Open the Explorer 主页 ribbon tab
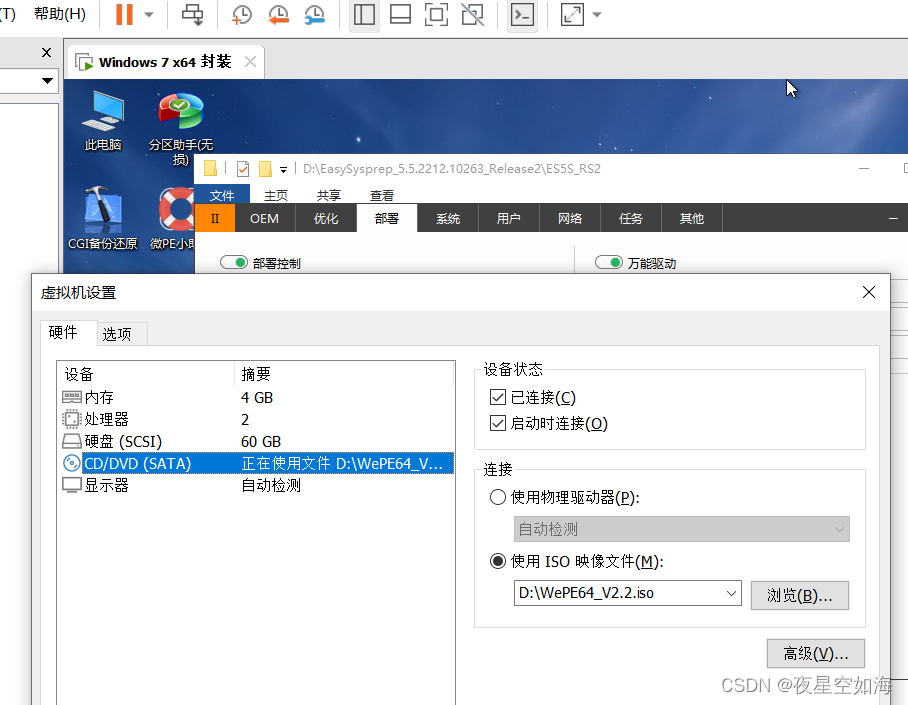The height and width of the screenshot is (705, 908). (x=276, y=195)
